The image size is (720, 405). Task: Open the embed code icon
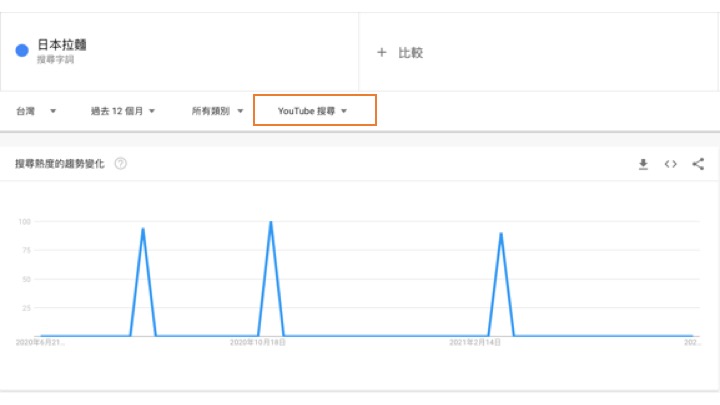click(671, 164)
